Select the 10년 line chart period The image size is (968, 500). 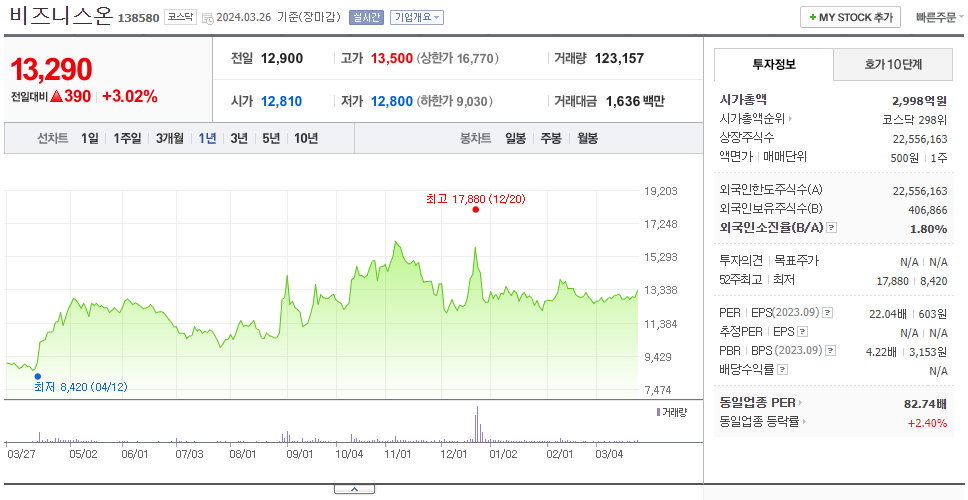(306, 138)
